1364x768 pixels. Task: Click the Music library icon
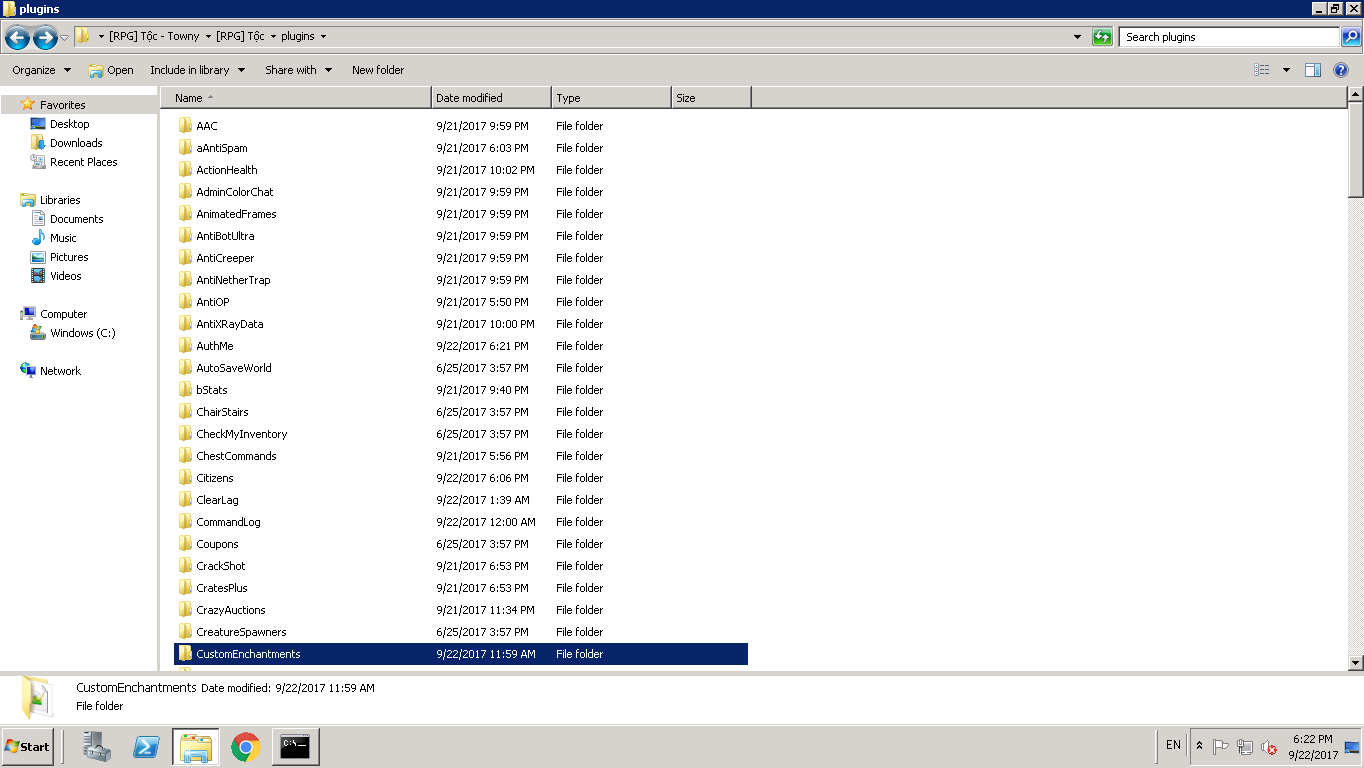coord(38,238)
